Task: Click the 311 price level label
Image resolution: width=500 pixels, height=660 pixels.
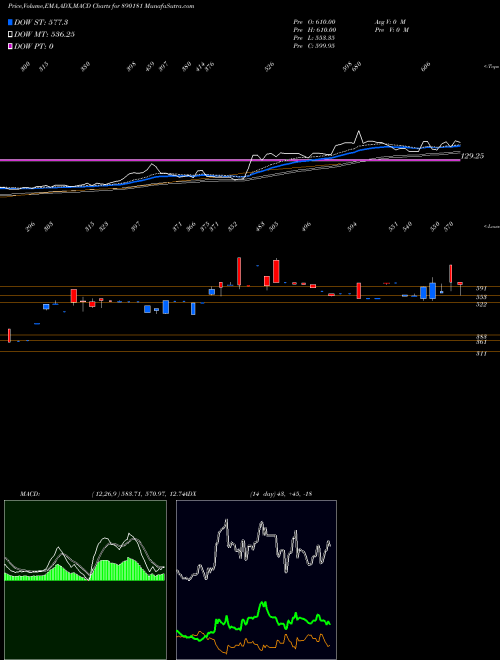Action: pyautogui.click(x=481, y=354)
